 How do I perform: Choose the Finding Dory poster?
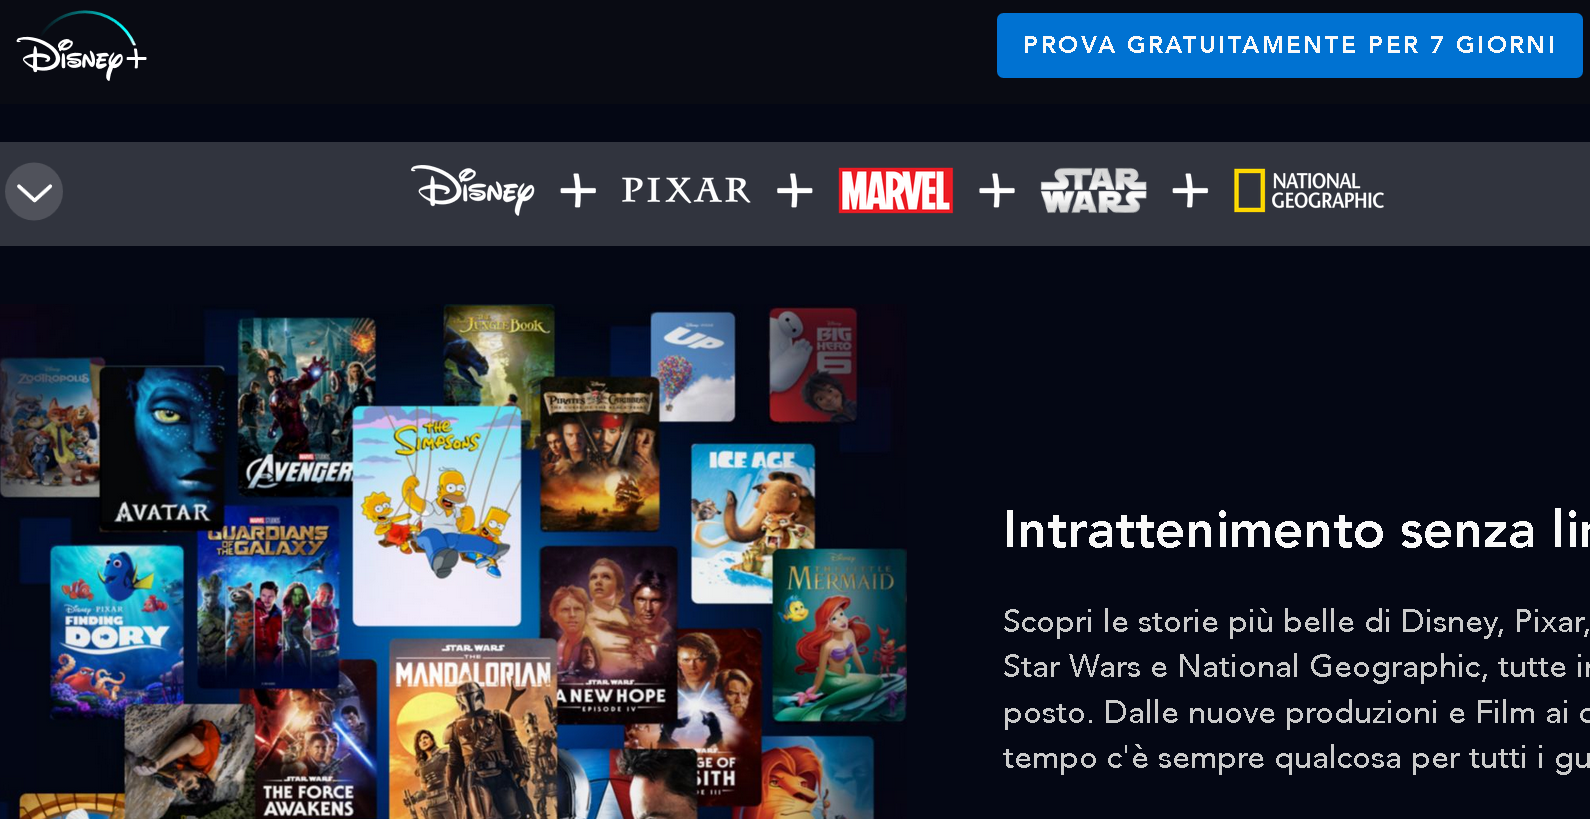tap(118, 626)
